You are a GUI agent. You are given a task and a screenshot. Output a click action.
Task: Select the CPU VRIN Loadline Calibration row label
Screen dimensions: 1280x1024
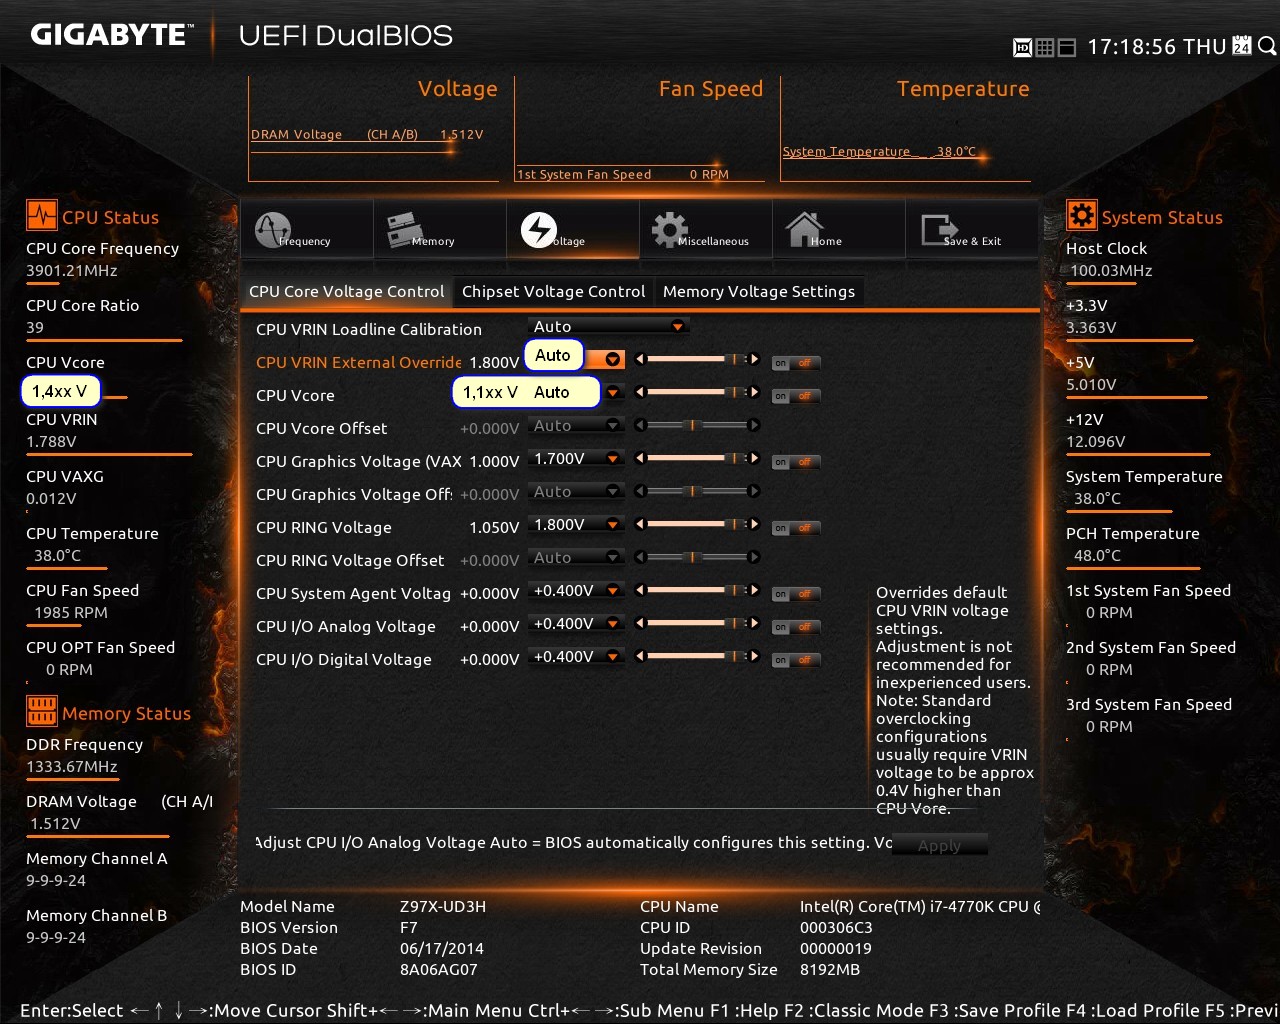(x=369, y=329)
